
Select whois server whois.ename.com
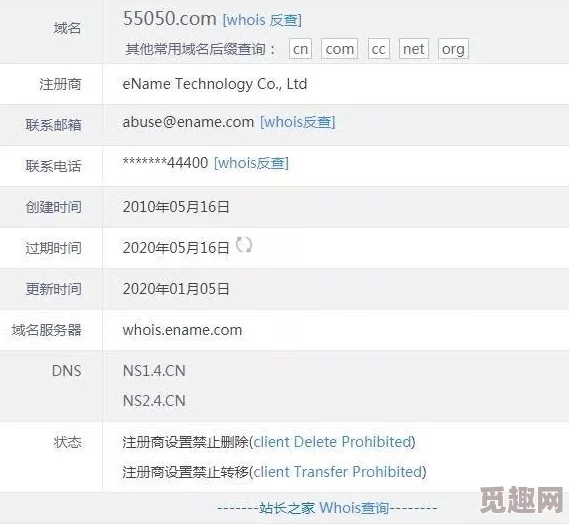point(182,330)
